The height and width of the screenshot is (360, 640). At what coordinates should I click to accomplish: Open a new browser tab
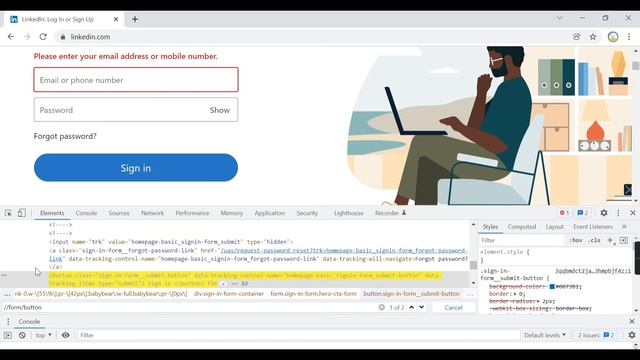pyautogui.click(x=135, y=19)
